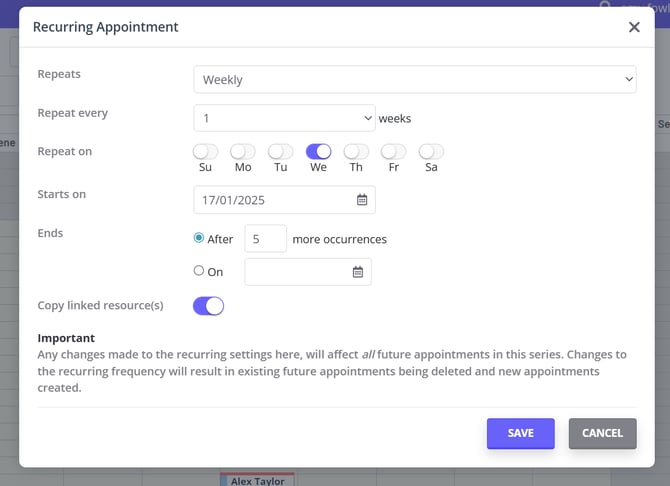Switch on the Friday repeat toggle
The width and height of the screenshot is (670, 486).
point(394,152)
